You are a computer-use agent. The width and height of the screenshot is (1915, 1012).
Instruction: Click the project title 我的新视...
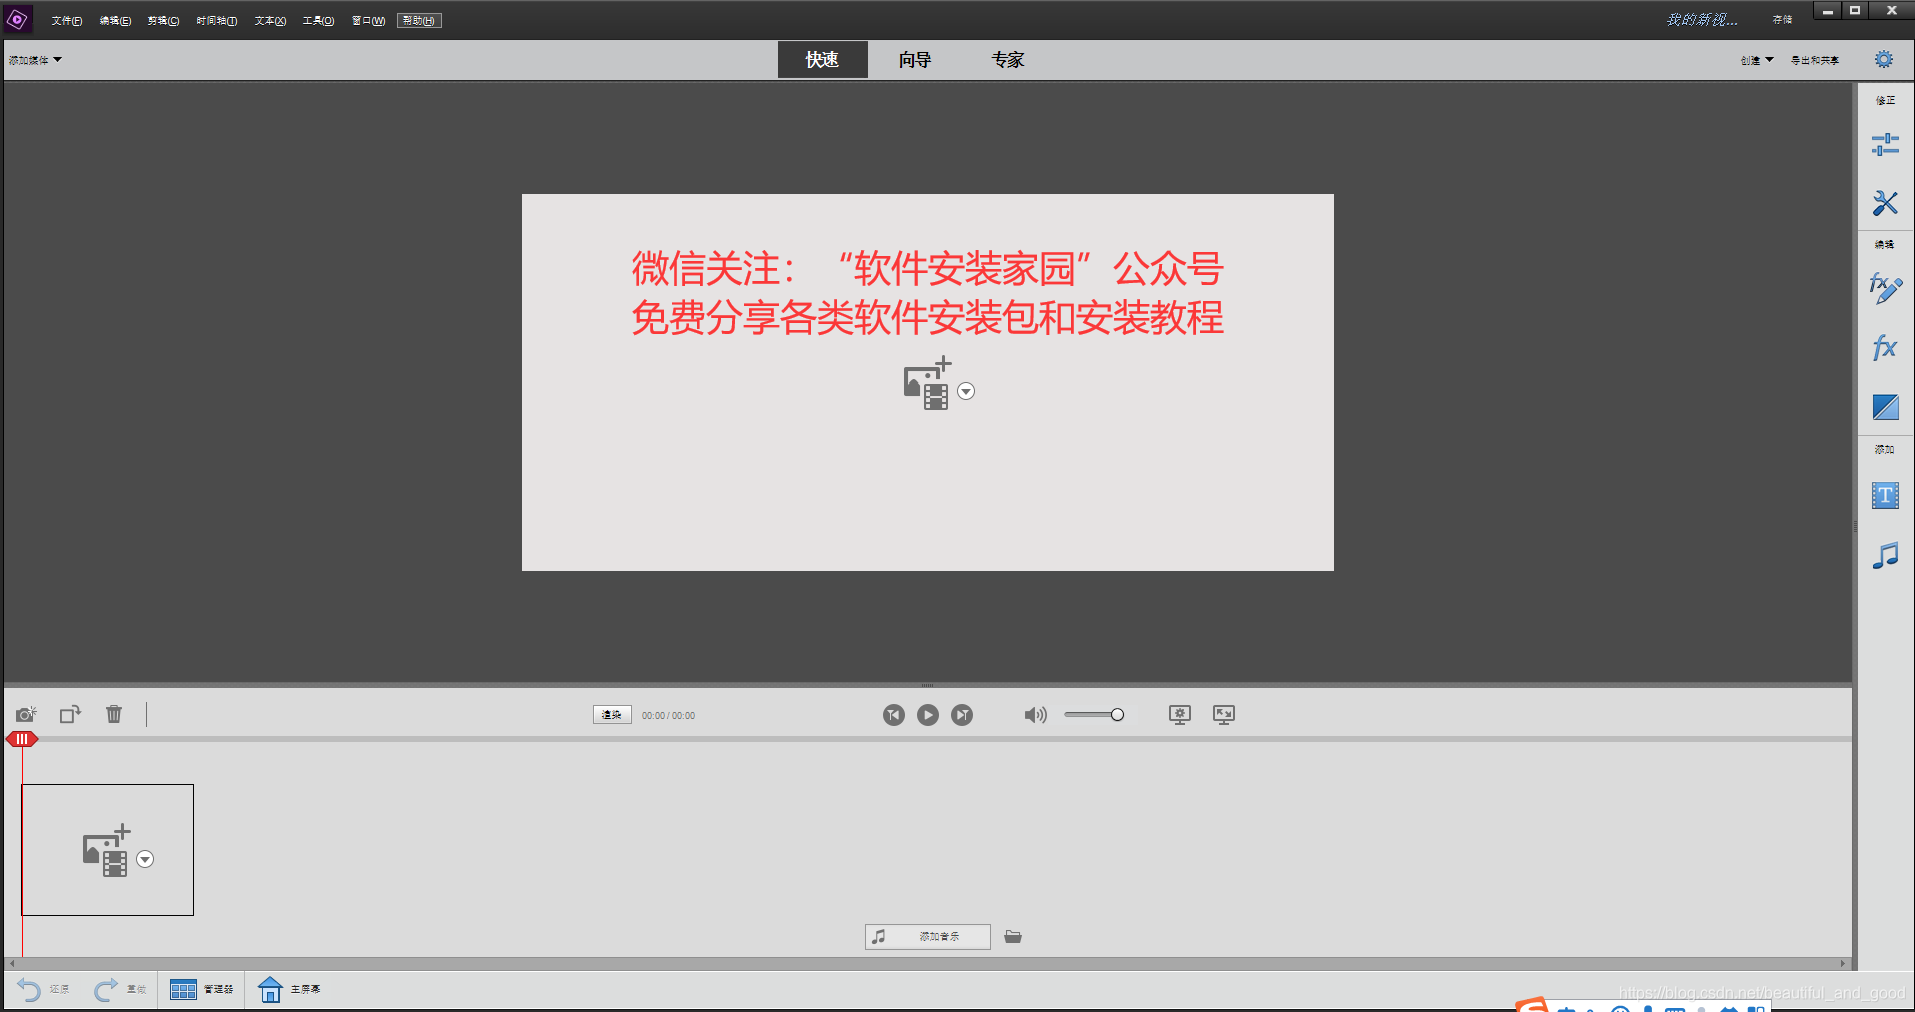(x=1701, y=20)
